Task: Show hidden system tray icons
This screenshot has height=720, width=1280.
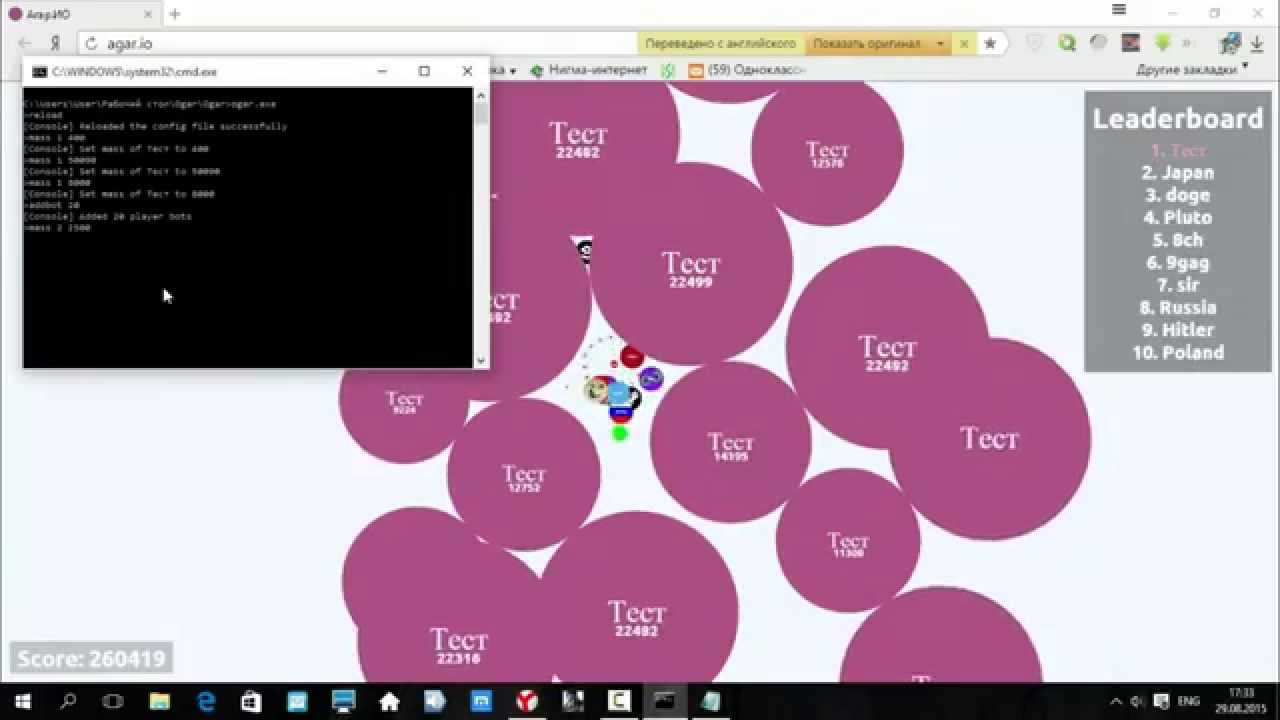Action: pos(1116,701)
